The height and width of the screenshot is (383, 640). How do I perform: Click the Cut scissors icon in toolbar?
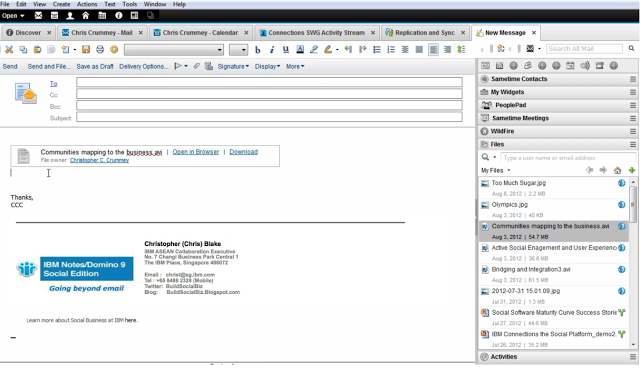tap(9, 49)
